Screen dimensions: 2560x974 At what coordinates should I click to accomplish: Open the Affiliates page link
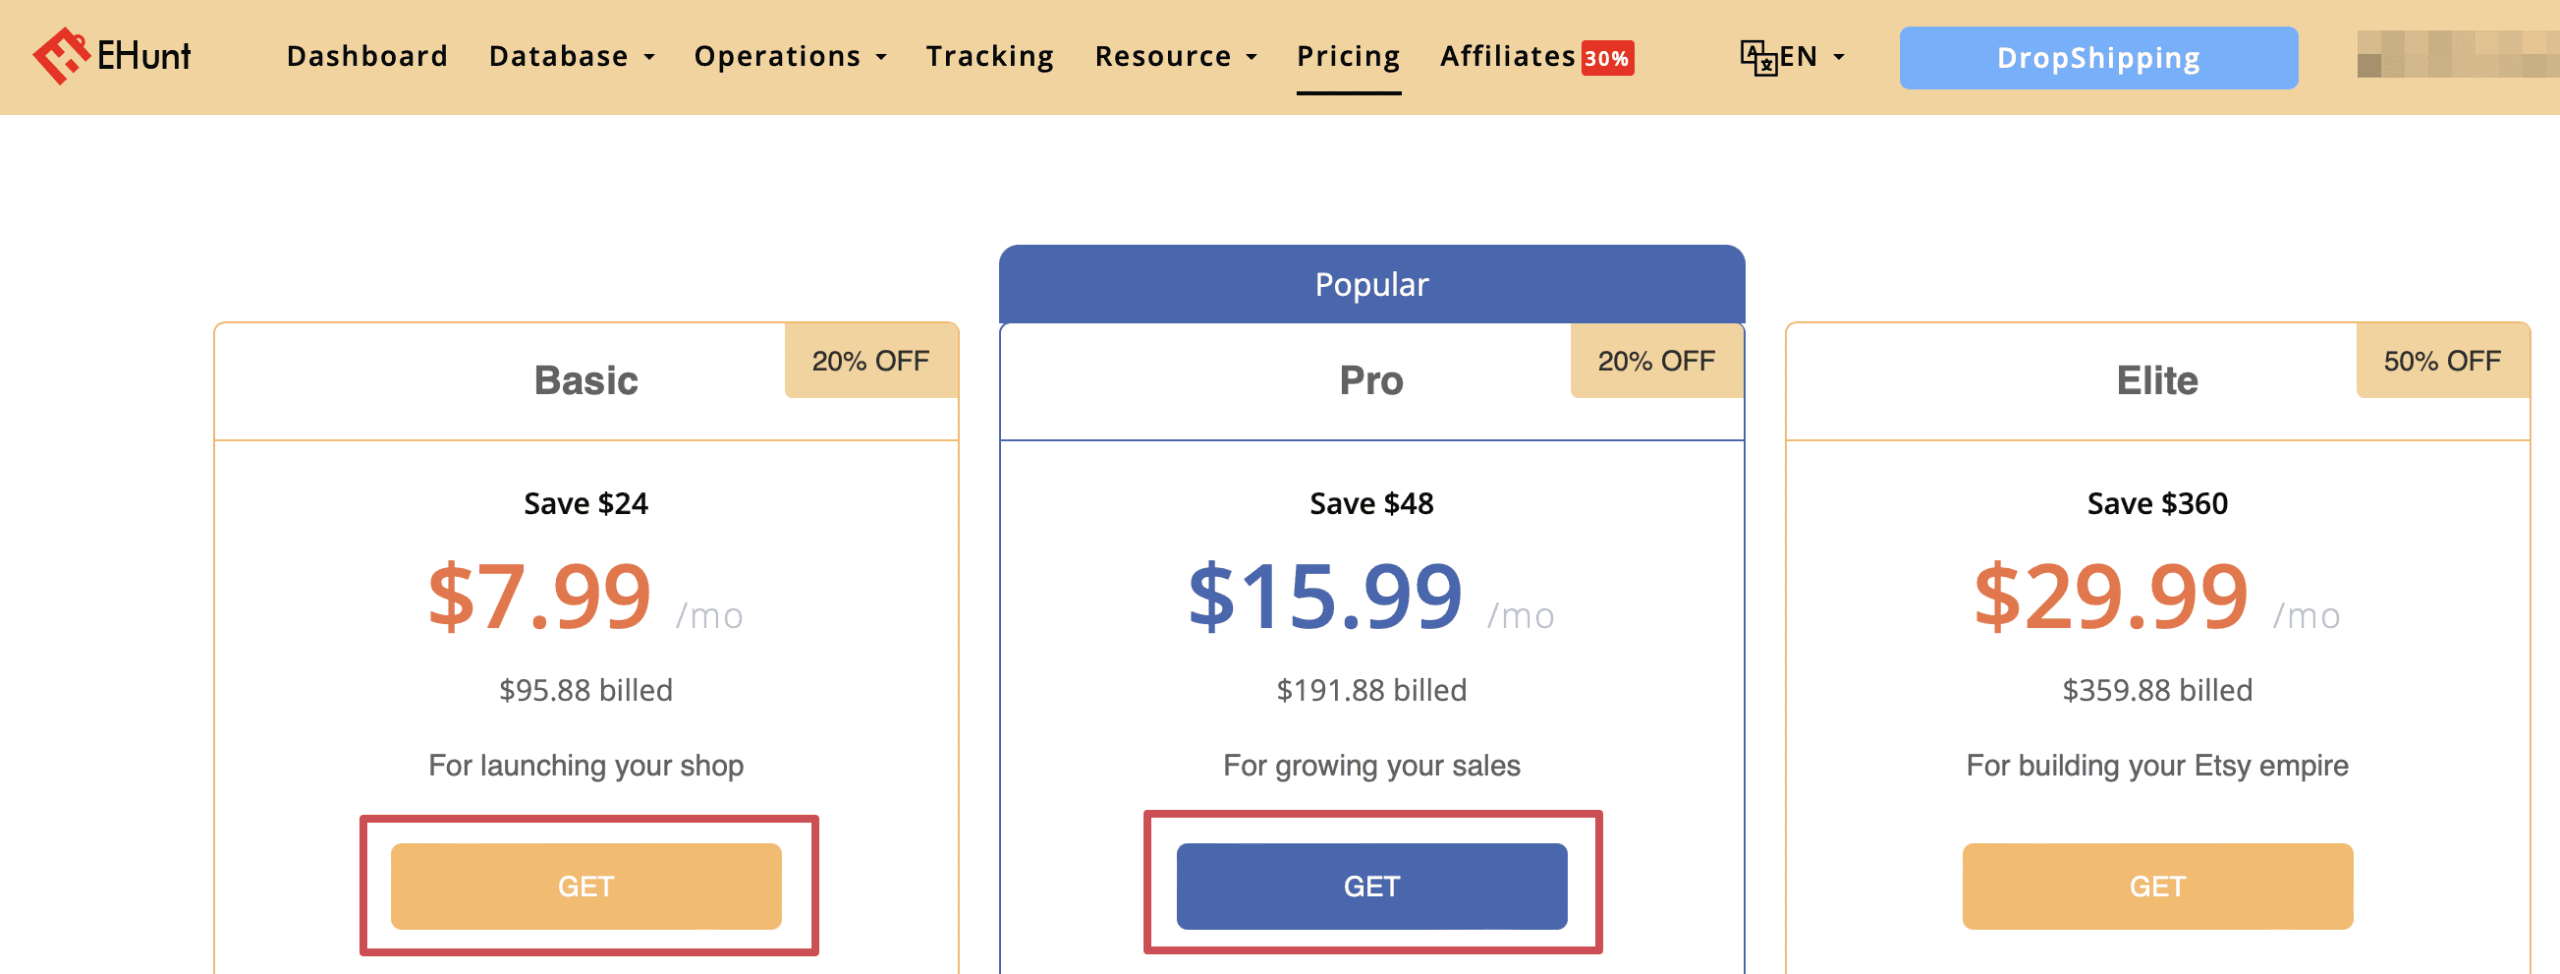(1507, 56)
